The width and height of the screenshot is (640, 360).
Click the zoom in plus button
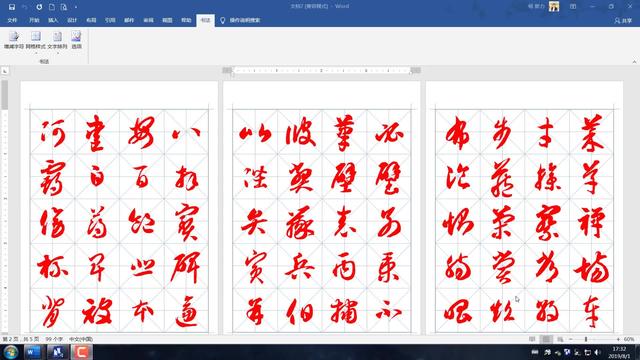(x=618, y=339)
